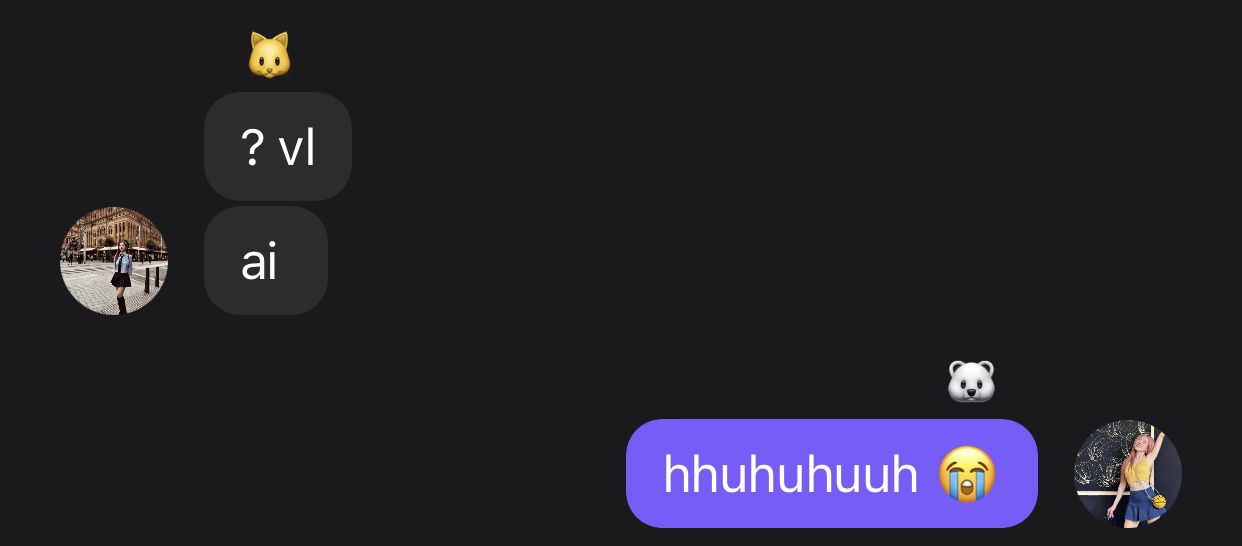Select the purple "hhuhuhuuh" message bubble

pyautogui.click(x=832, y=473)
